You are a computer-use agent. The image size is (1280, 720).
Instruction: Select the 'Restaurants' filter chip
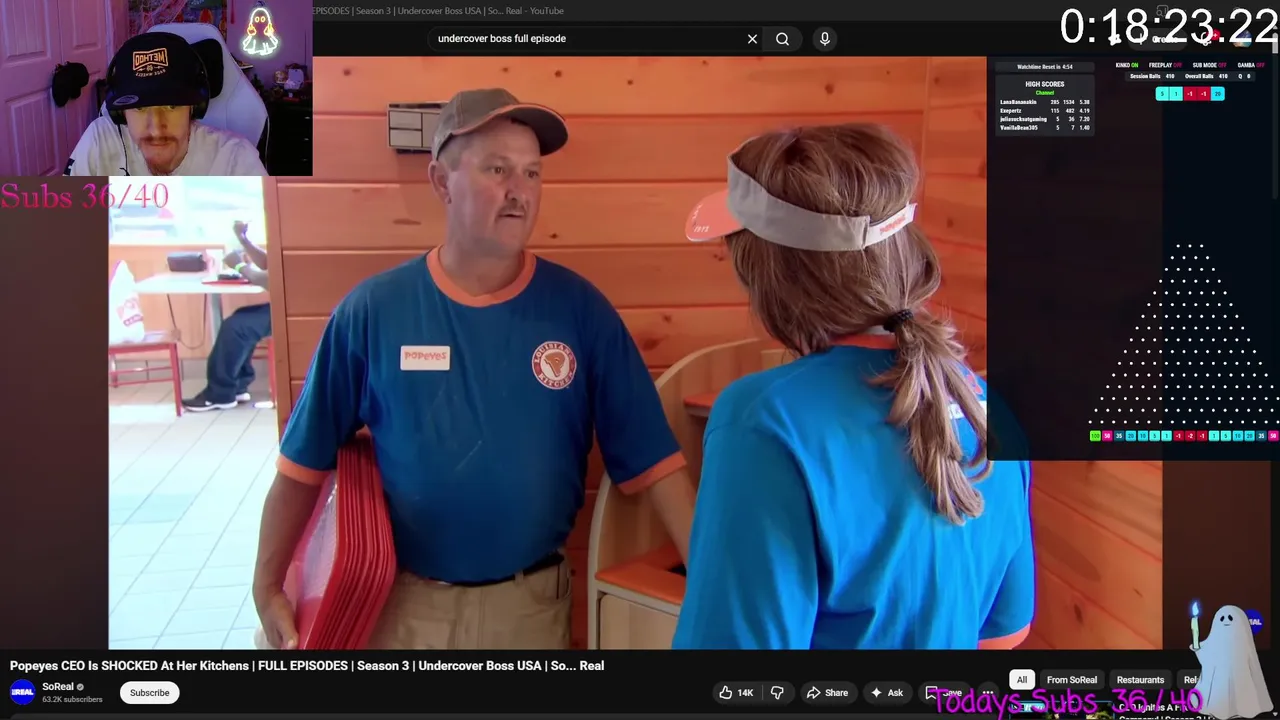coord(1140,680)
